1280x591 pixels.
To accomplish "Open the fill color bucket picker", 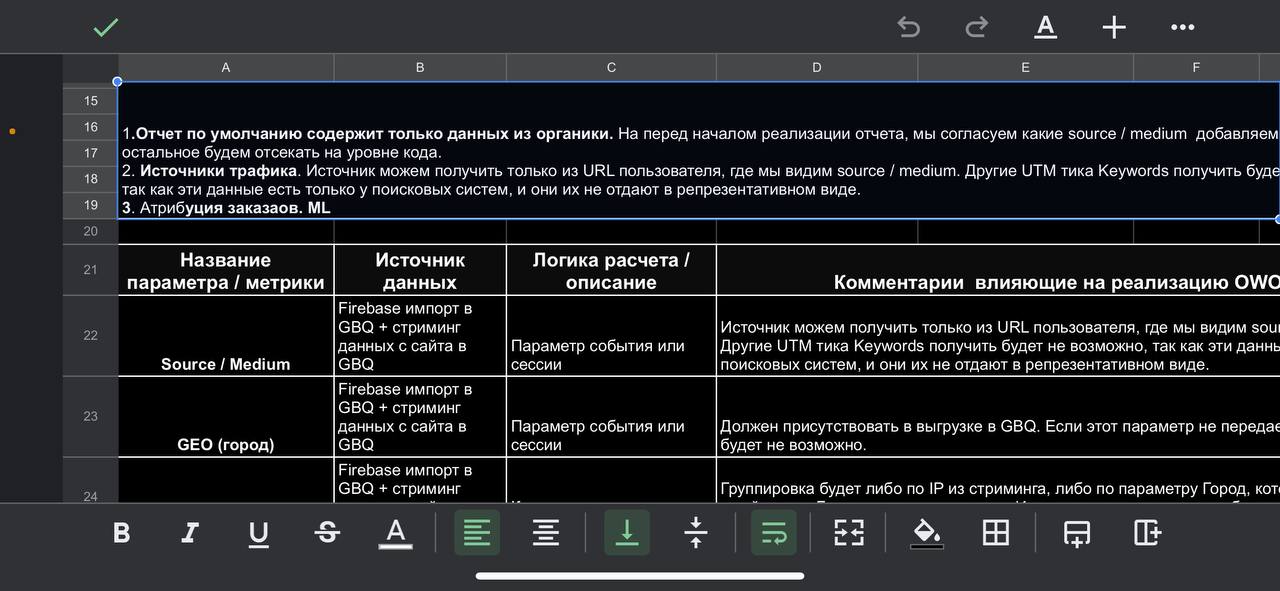I will (927, 533).
